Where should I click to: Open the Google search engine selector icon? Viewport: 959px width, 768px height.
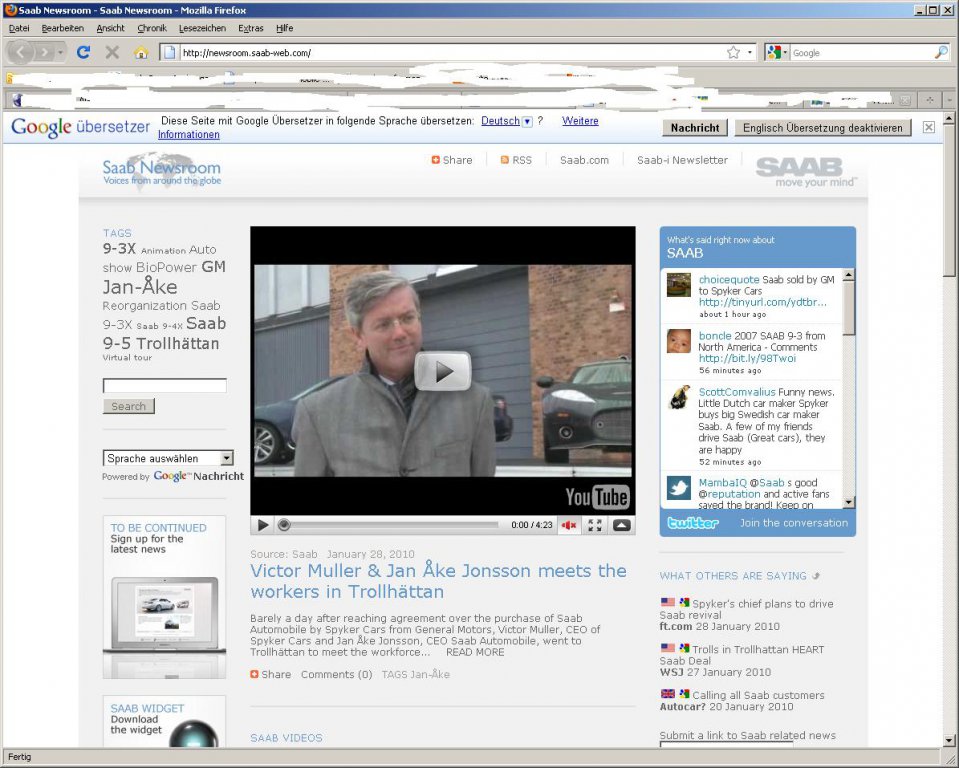(x=777, y=53)
